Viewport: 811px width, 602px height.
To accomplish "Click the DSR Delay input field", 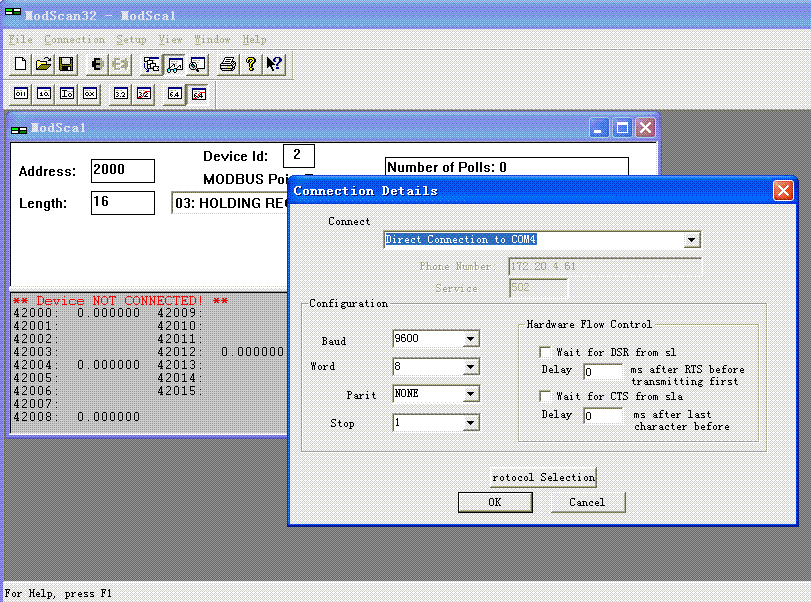I will pyautogui.click(x=602, y=372).
